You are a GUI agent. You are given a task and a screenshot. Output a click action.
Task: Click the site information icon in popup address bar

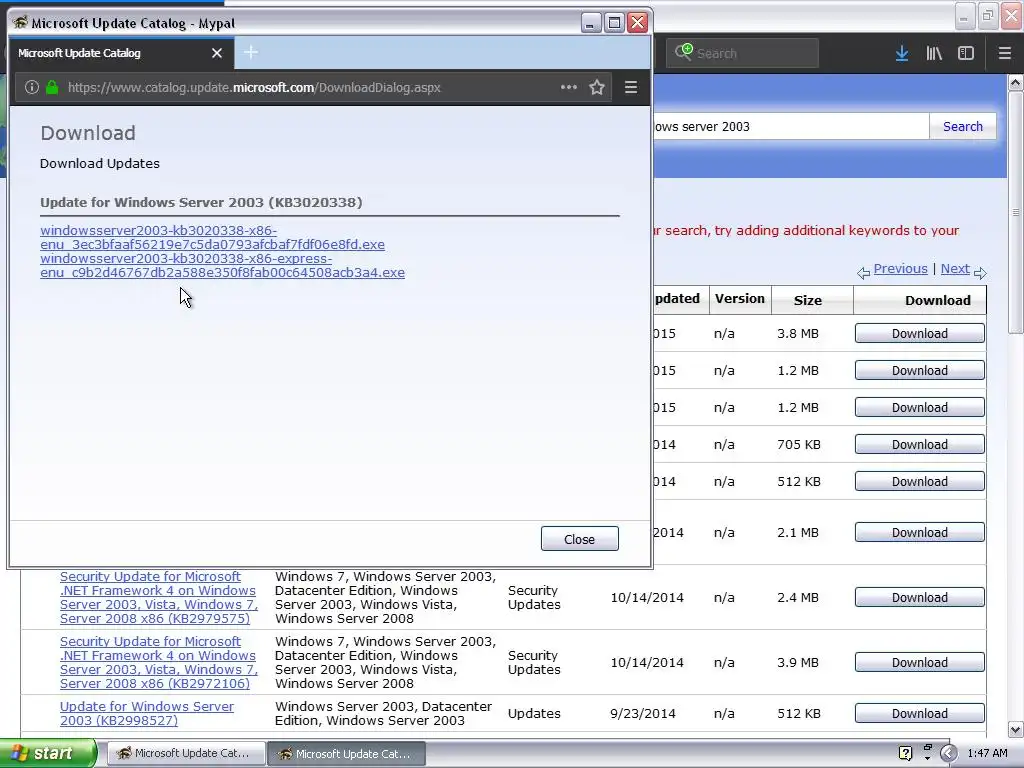tap(31, 88)
